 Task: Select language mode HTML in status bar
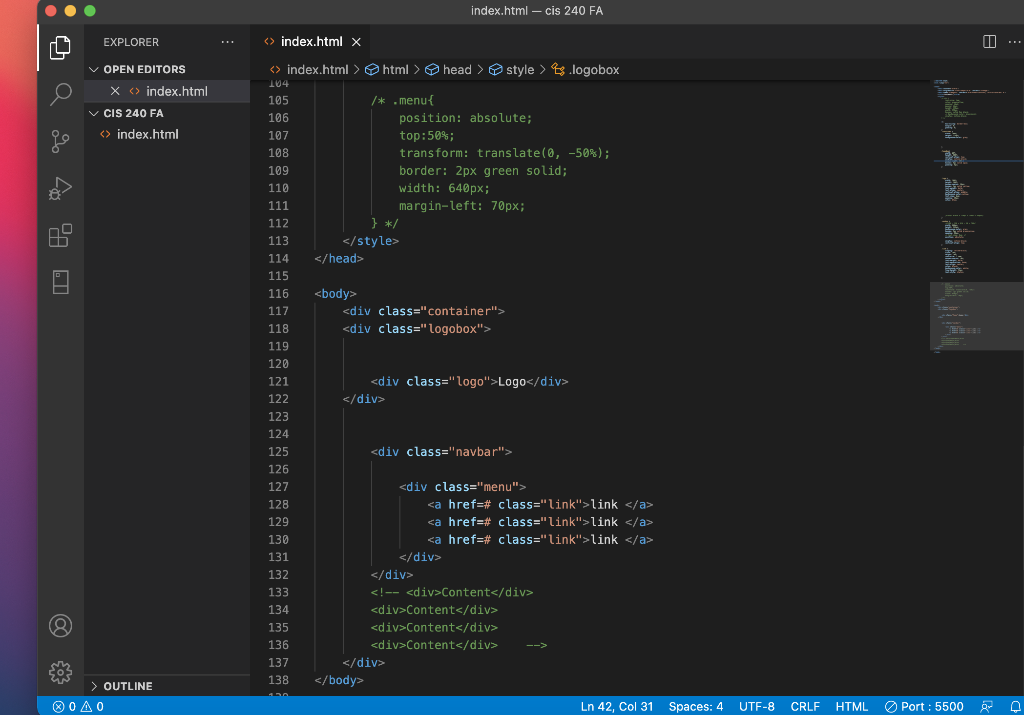(x=852, y=707)
